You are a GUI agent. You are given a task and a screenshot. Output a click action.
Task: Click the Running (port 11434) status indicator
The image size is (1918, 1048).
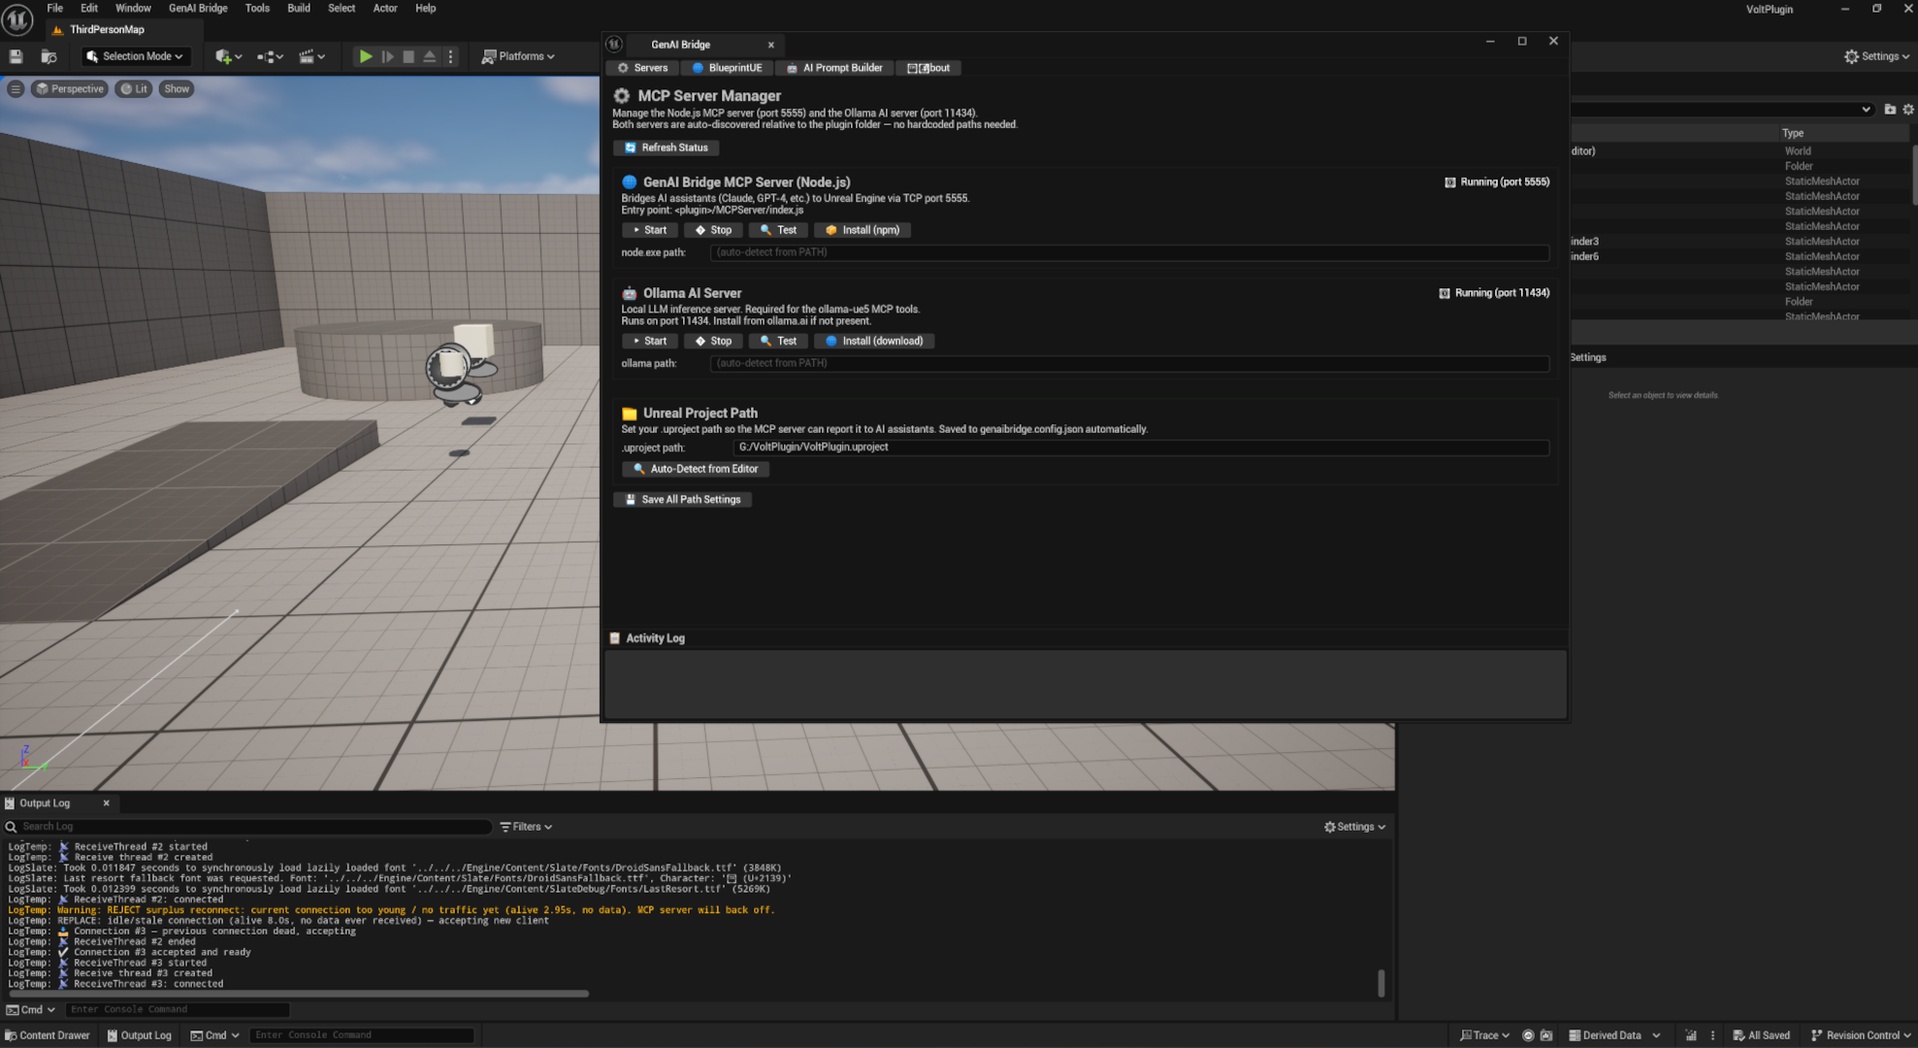[x=1494, y=293]
